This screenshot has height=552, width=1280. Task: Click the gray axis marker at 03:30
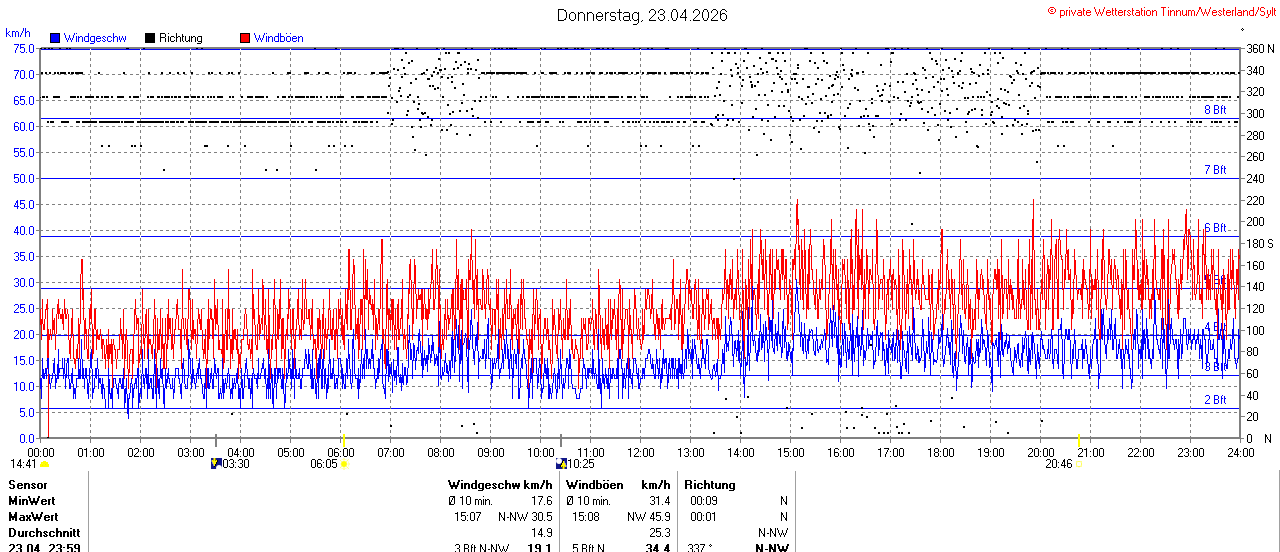pos(215,441)
